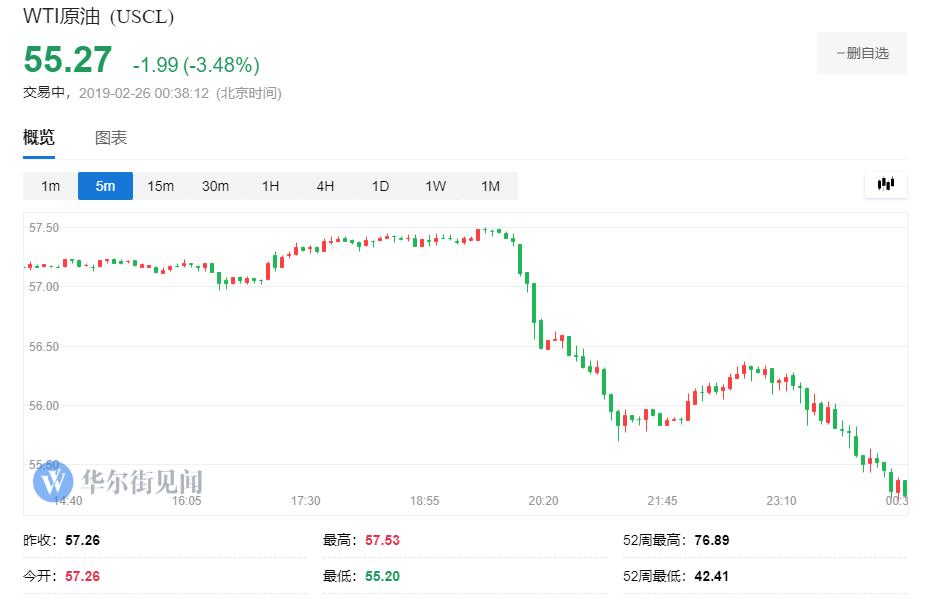Click the 17:30 time axis label
928x615 pixels.
(x=305, y=501)
